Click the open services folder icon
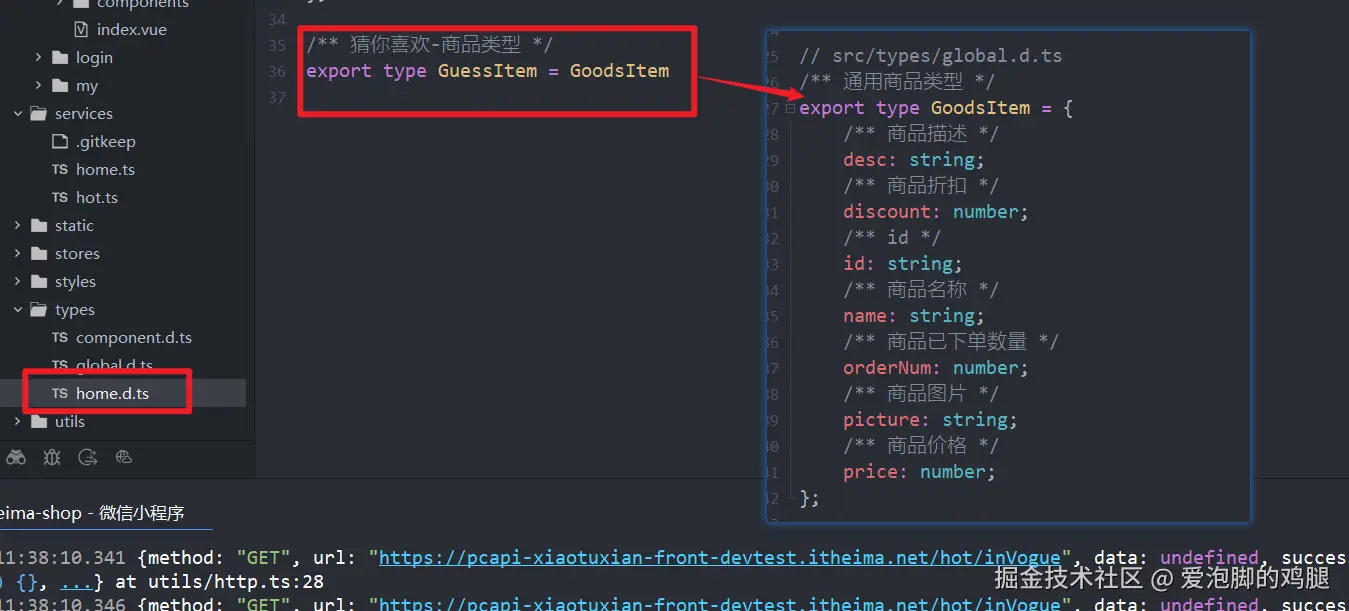 coord(39,114)
